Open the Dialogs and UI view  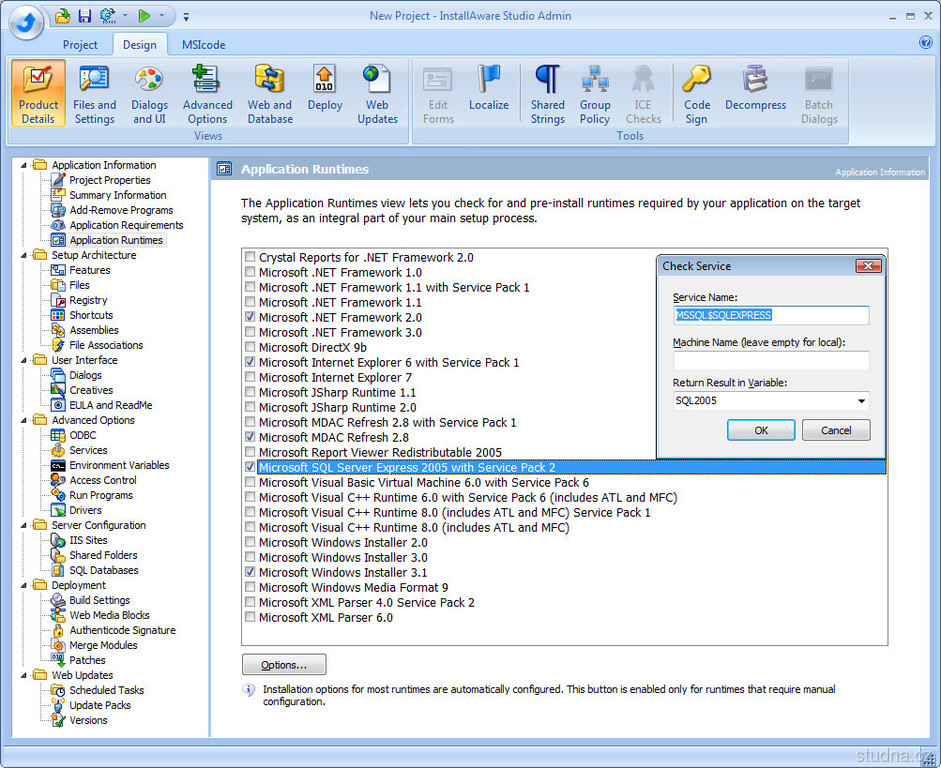click(149, 95)
